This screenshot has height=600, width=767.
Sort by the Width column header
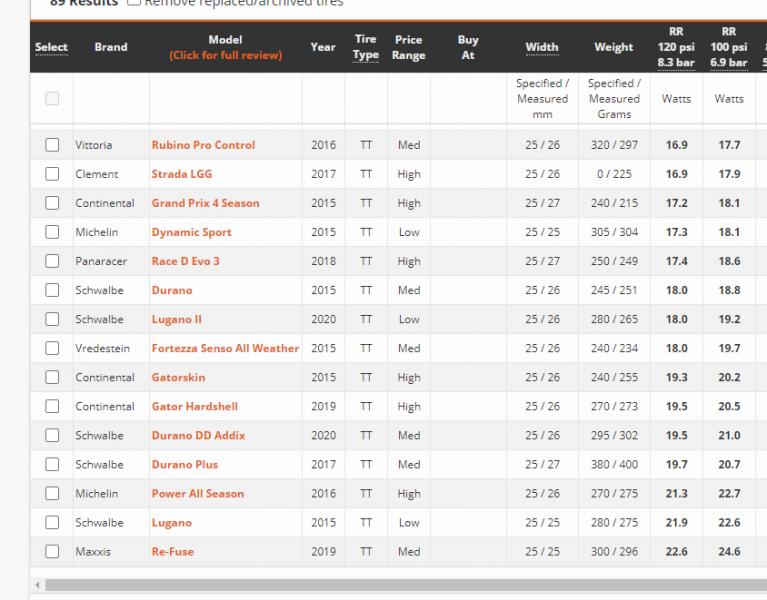[x=542, y=47]
